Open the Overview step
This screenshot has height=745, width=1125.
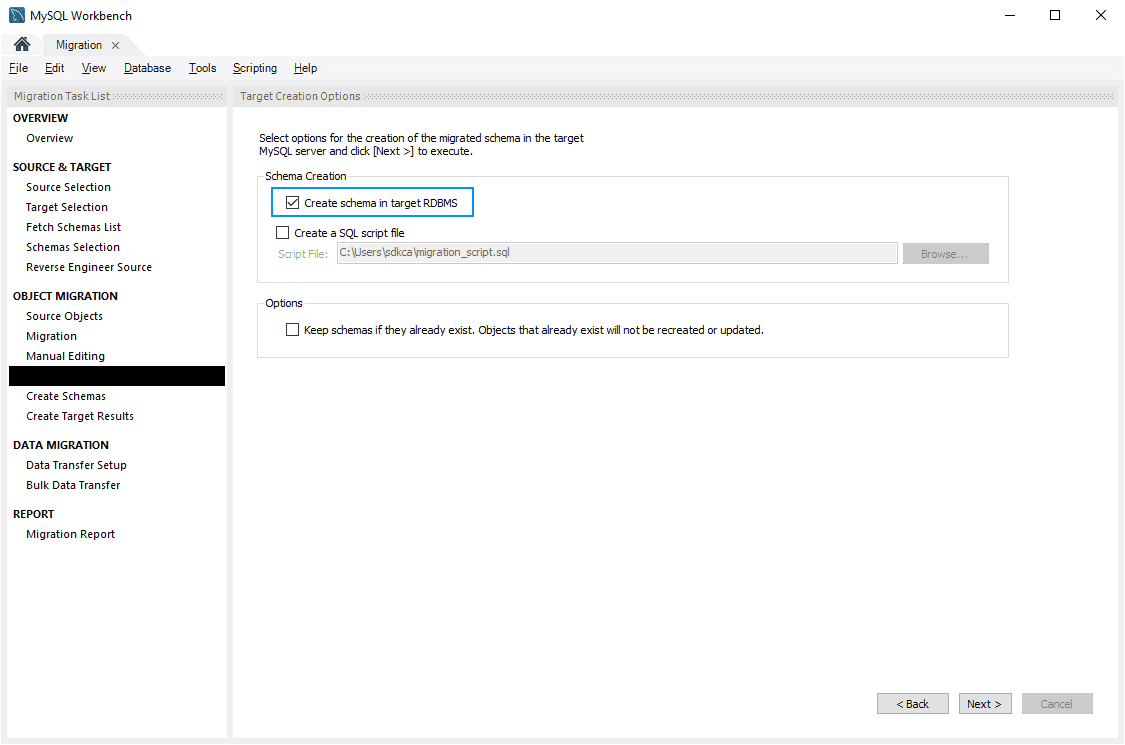click(49, 138)
